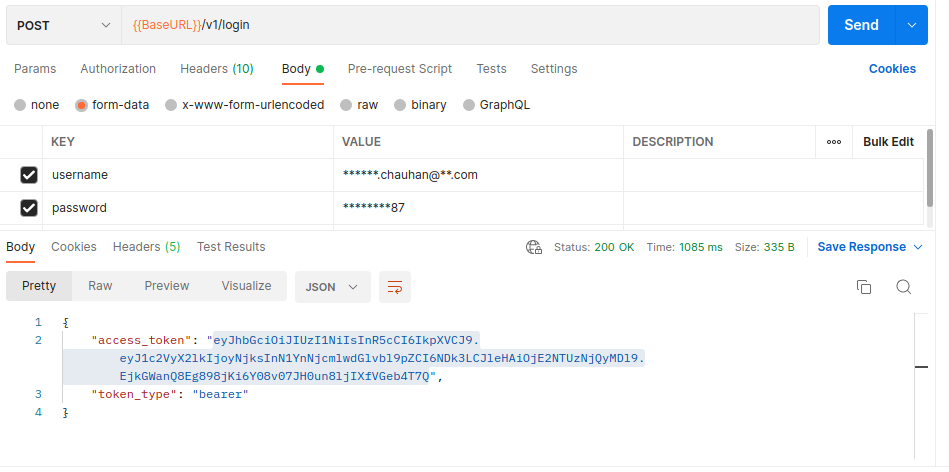The height and width of the screenshot is (472, 949).
Task: Switch to Raw response view
Action: (x=100, y=286)
